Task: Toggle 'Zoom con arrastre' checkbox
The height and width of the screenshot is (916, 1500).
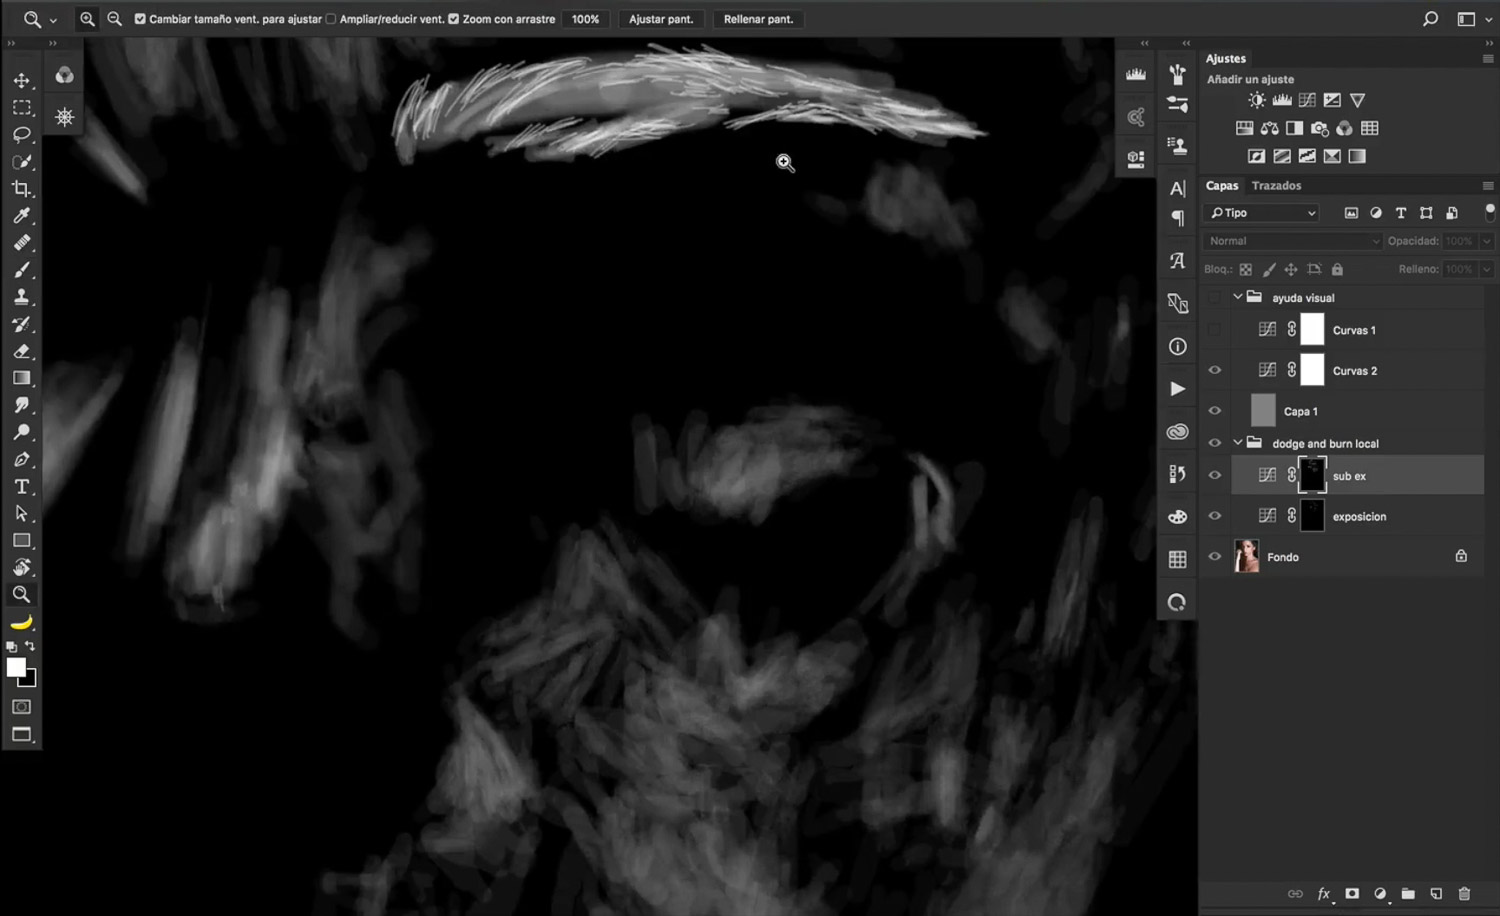Action: [x=453, y=19]
